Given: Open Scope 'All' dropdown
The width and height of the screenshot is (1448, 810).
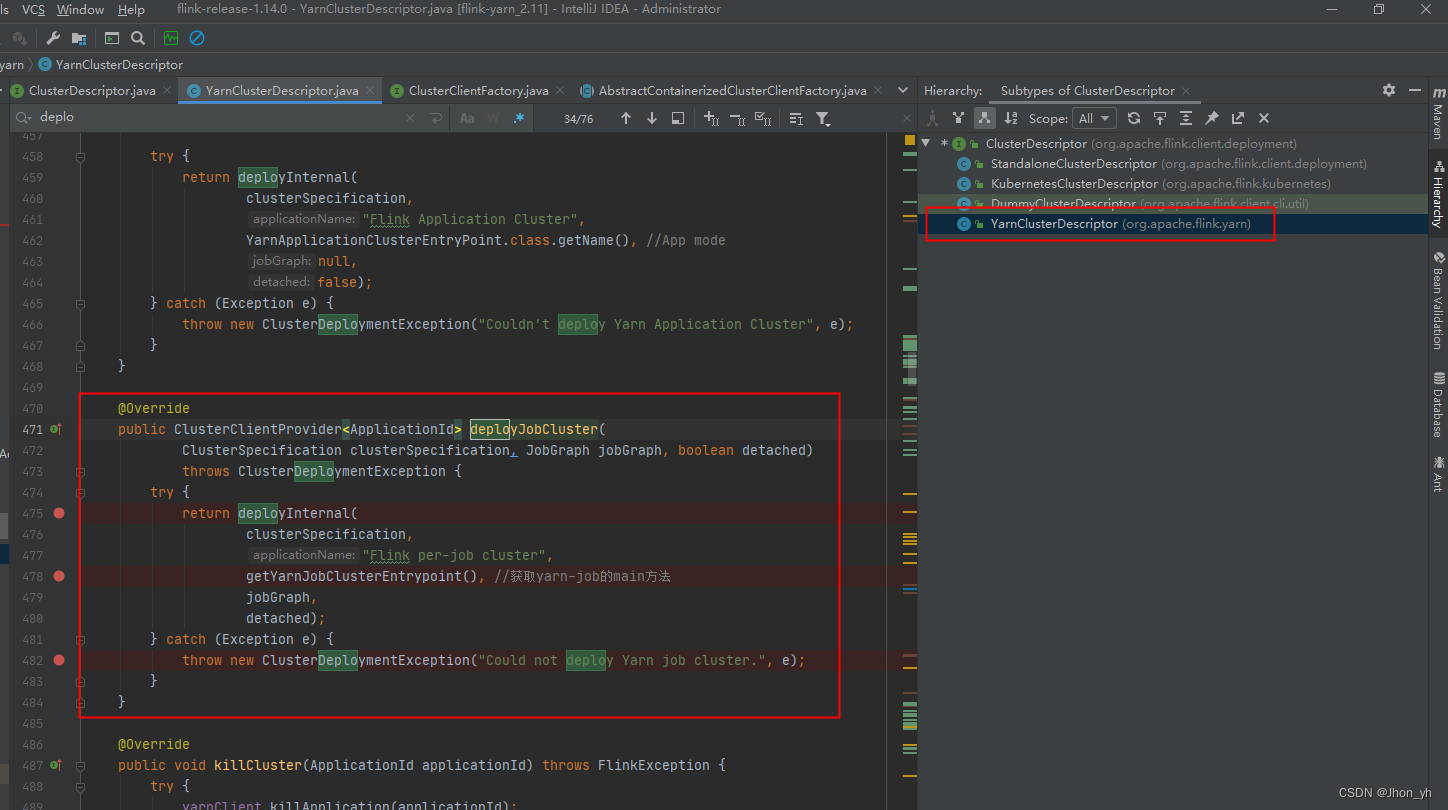Looking at the screenshot, I should point(1095,118).
